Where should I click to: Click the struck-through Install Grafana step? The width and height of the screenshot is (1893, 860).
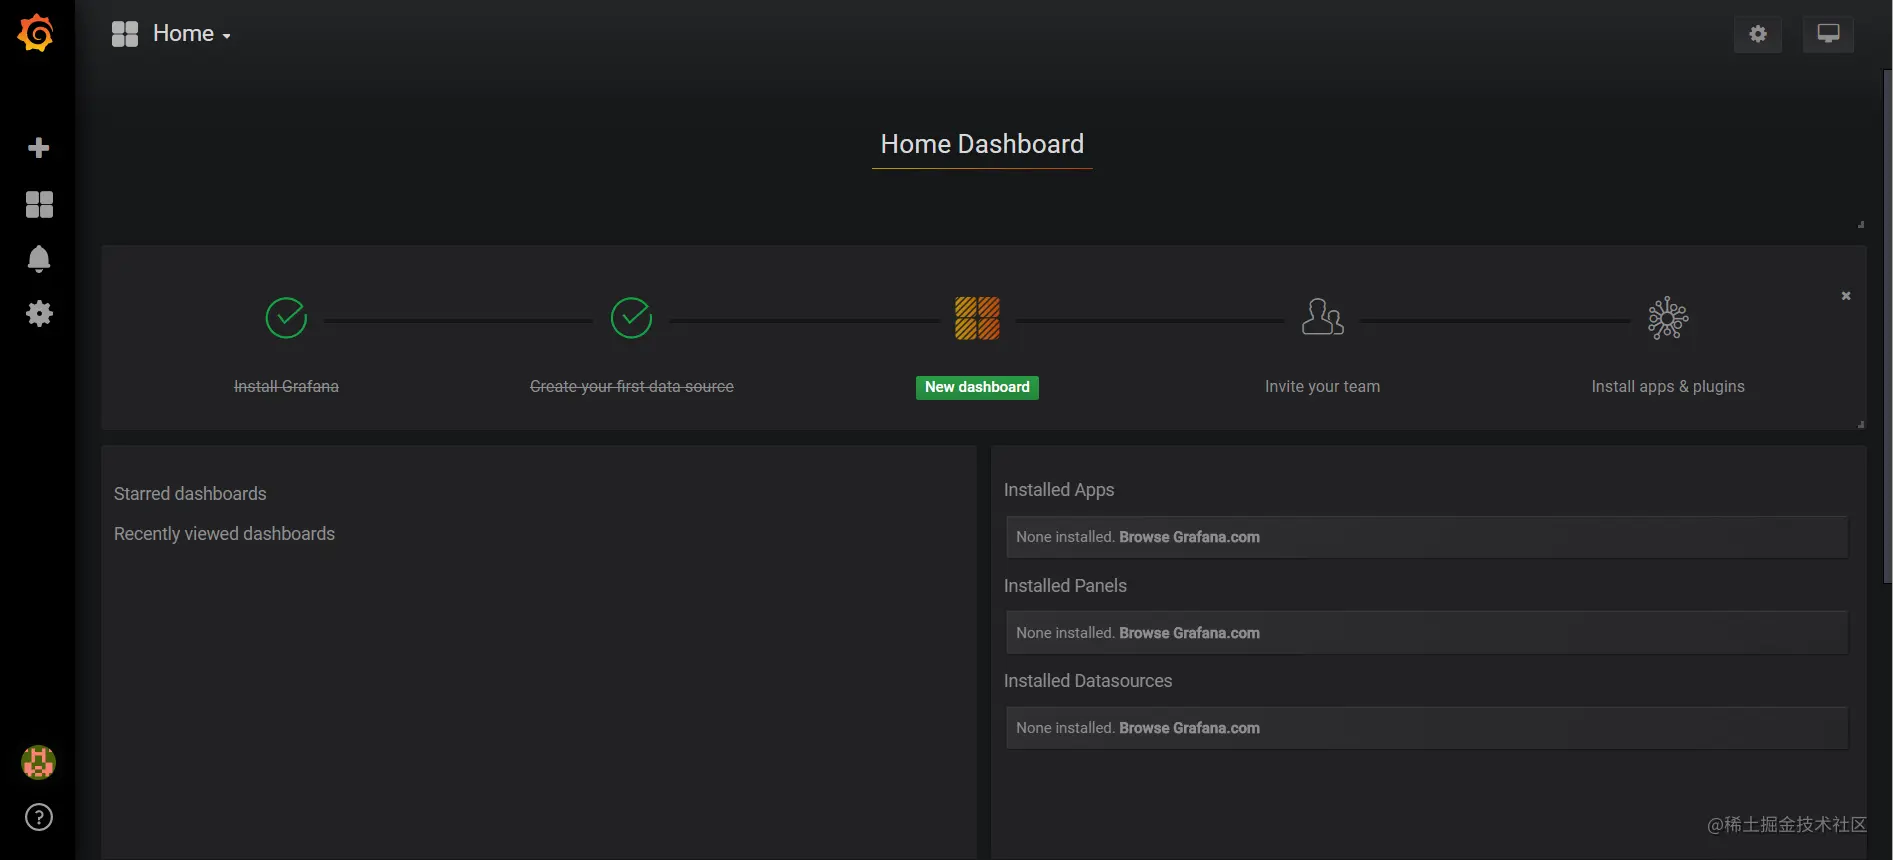[286, 387]
